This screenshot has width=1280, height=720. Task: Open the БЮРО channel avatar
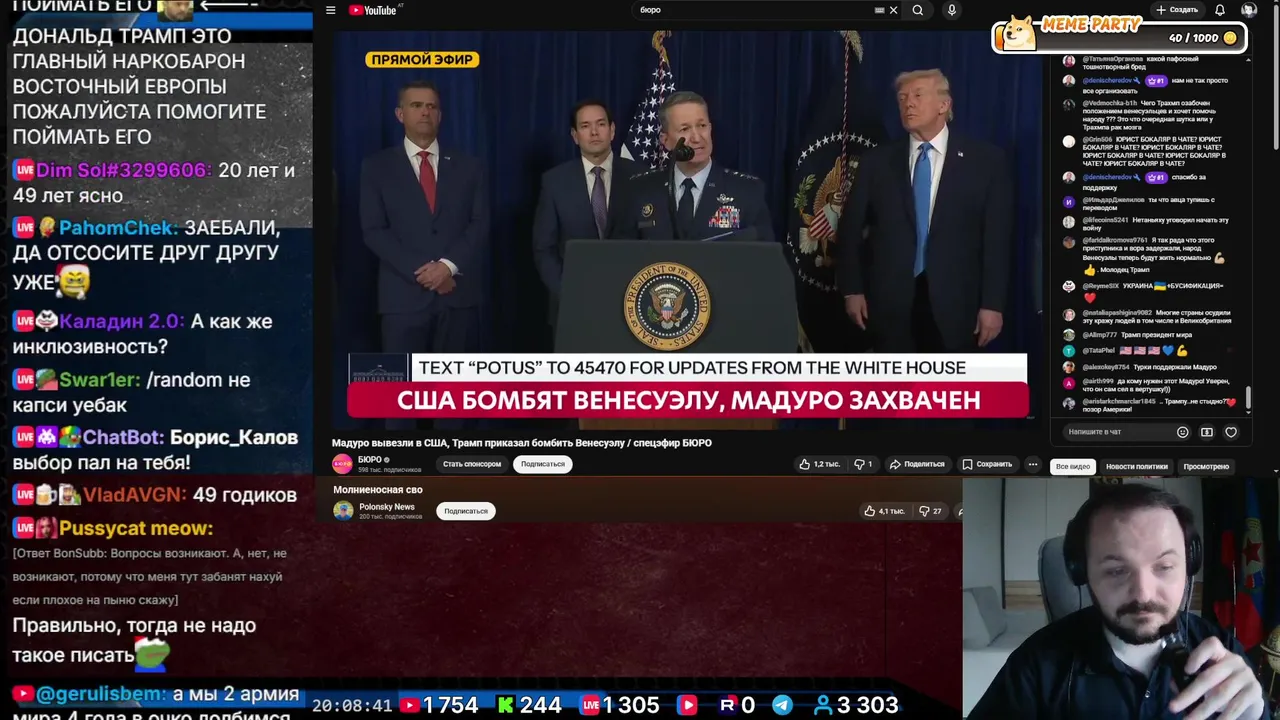coord(342,464)
